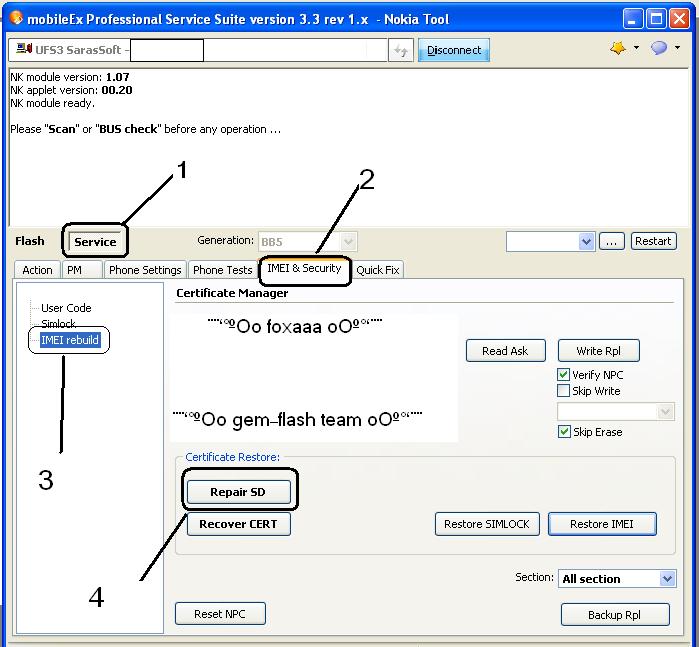Click the Recover CERT button
The image size is (699, 647).
(238, 524)
